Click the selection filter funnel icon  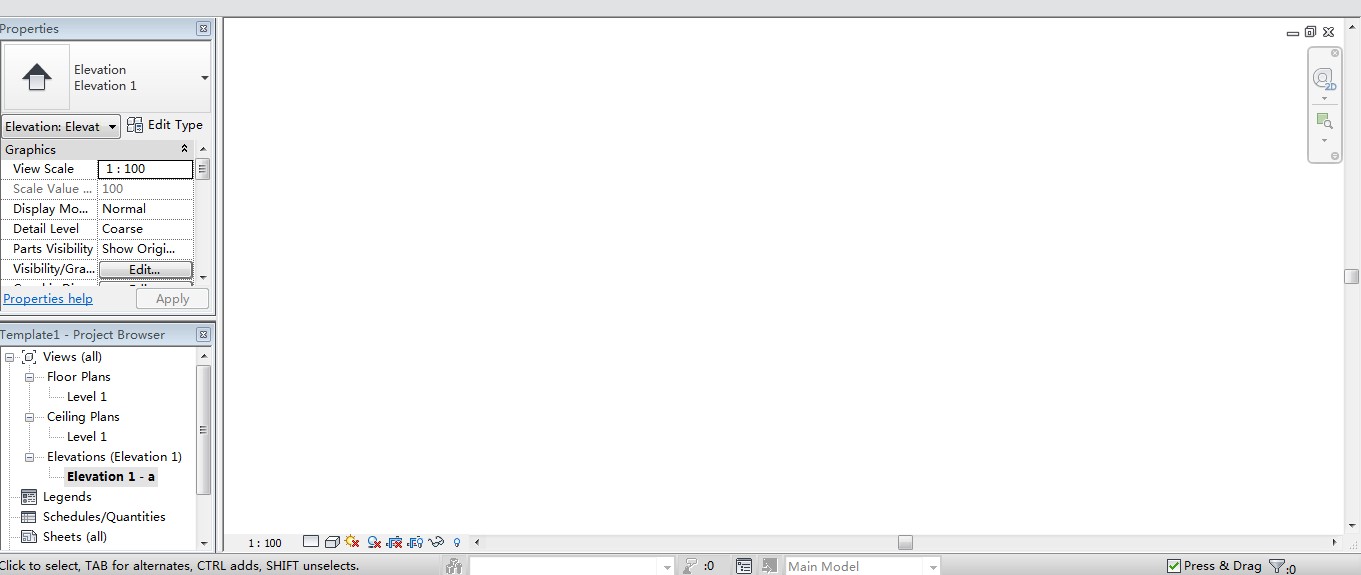tap(1276, 567)
